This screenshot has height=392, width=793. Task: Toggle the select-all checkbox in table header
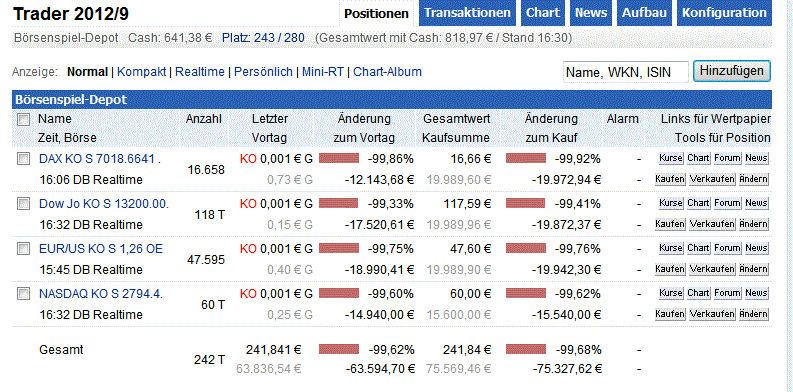23,119
